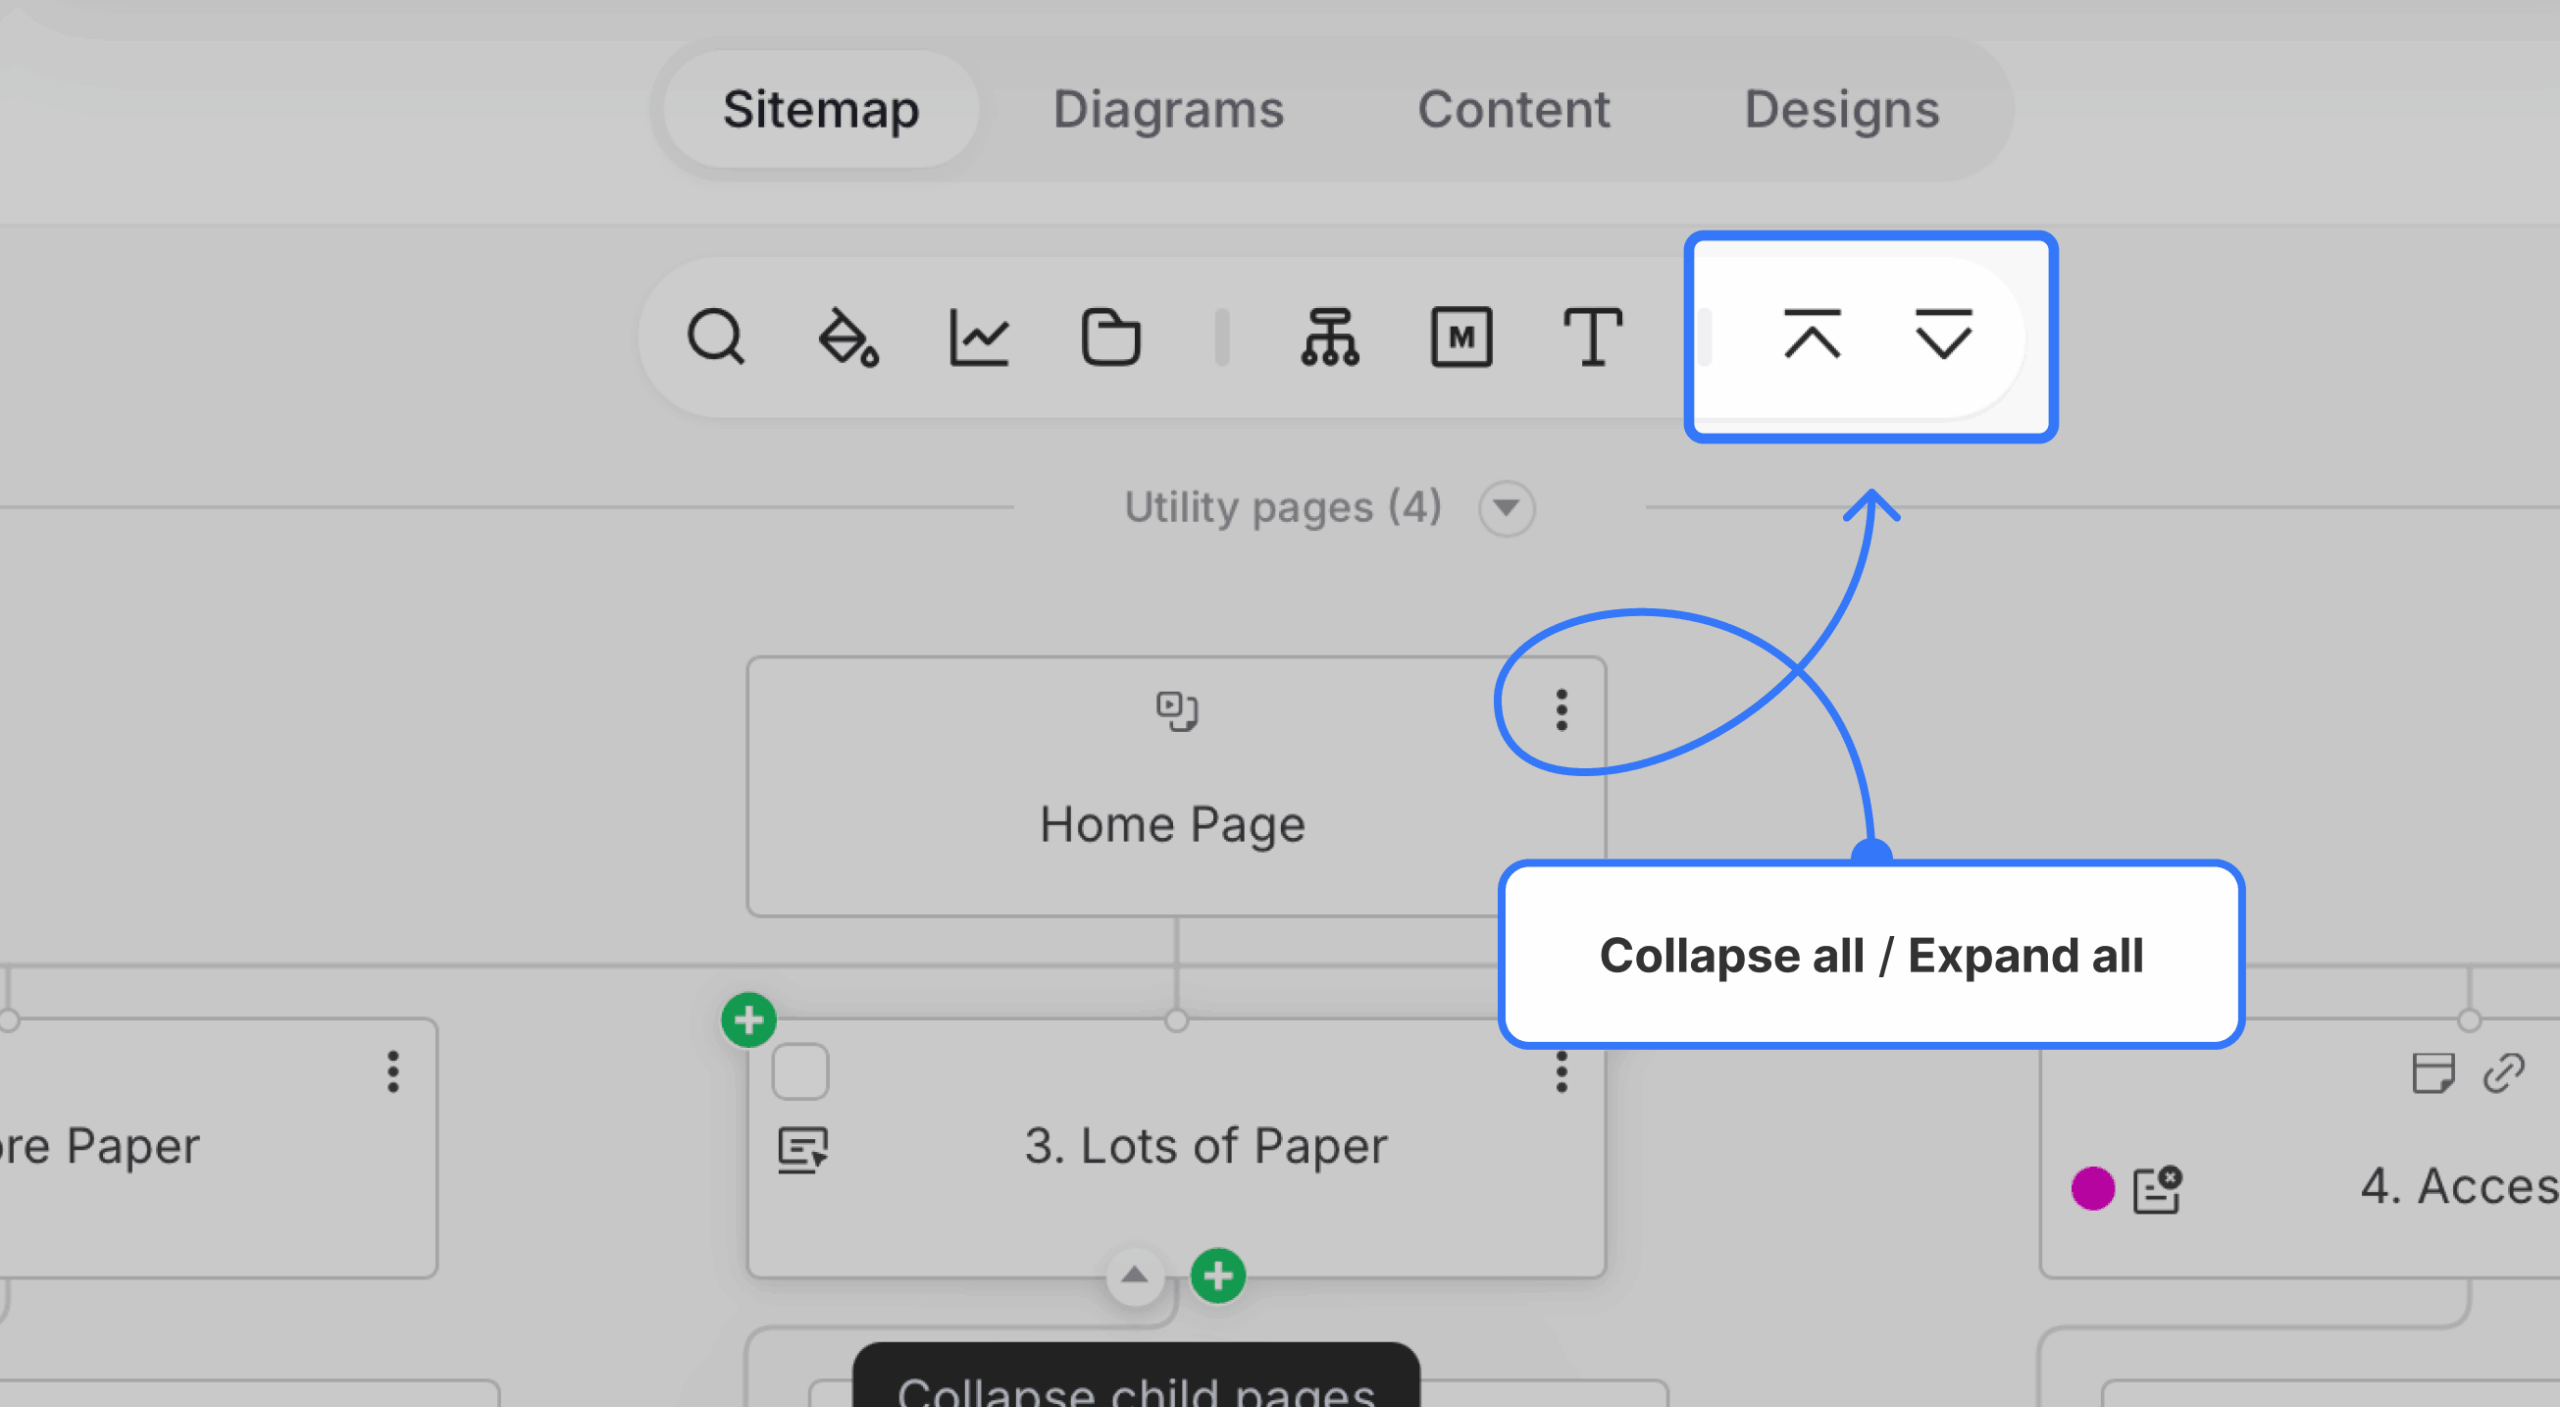Screen dimensions: 2560x1407
Task: Add child page with green plus below Lots of Paper
Action: tap(1218, 1276)
